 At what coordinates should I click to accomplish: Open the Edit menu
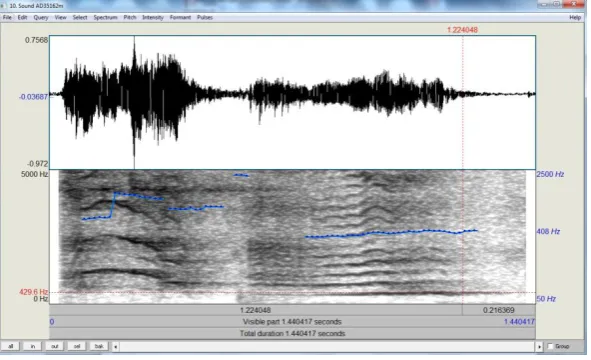[x=22, y=17]
